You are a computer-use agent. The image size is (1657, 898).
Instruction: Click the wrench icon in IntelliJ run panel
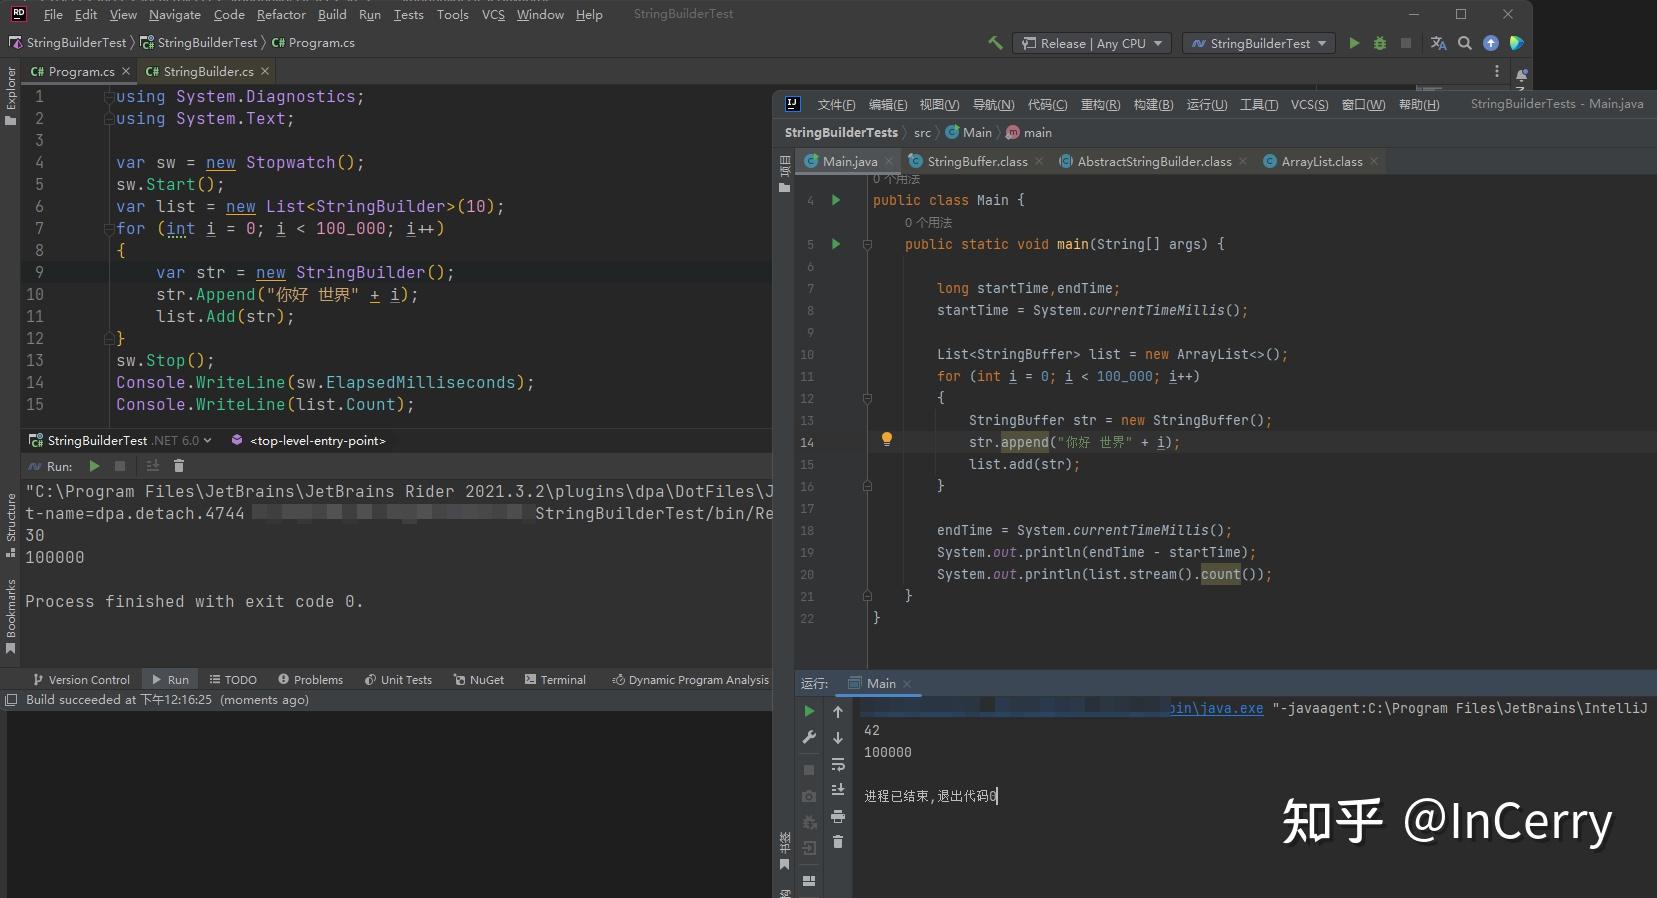pyautogui.click(x=809, y=738)
